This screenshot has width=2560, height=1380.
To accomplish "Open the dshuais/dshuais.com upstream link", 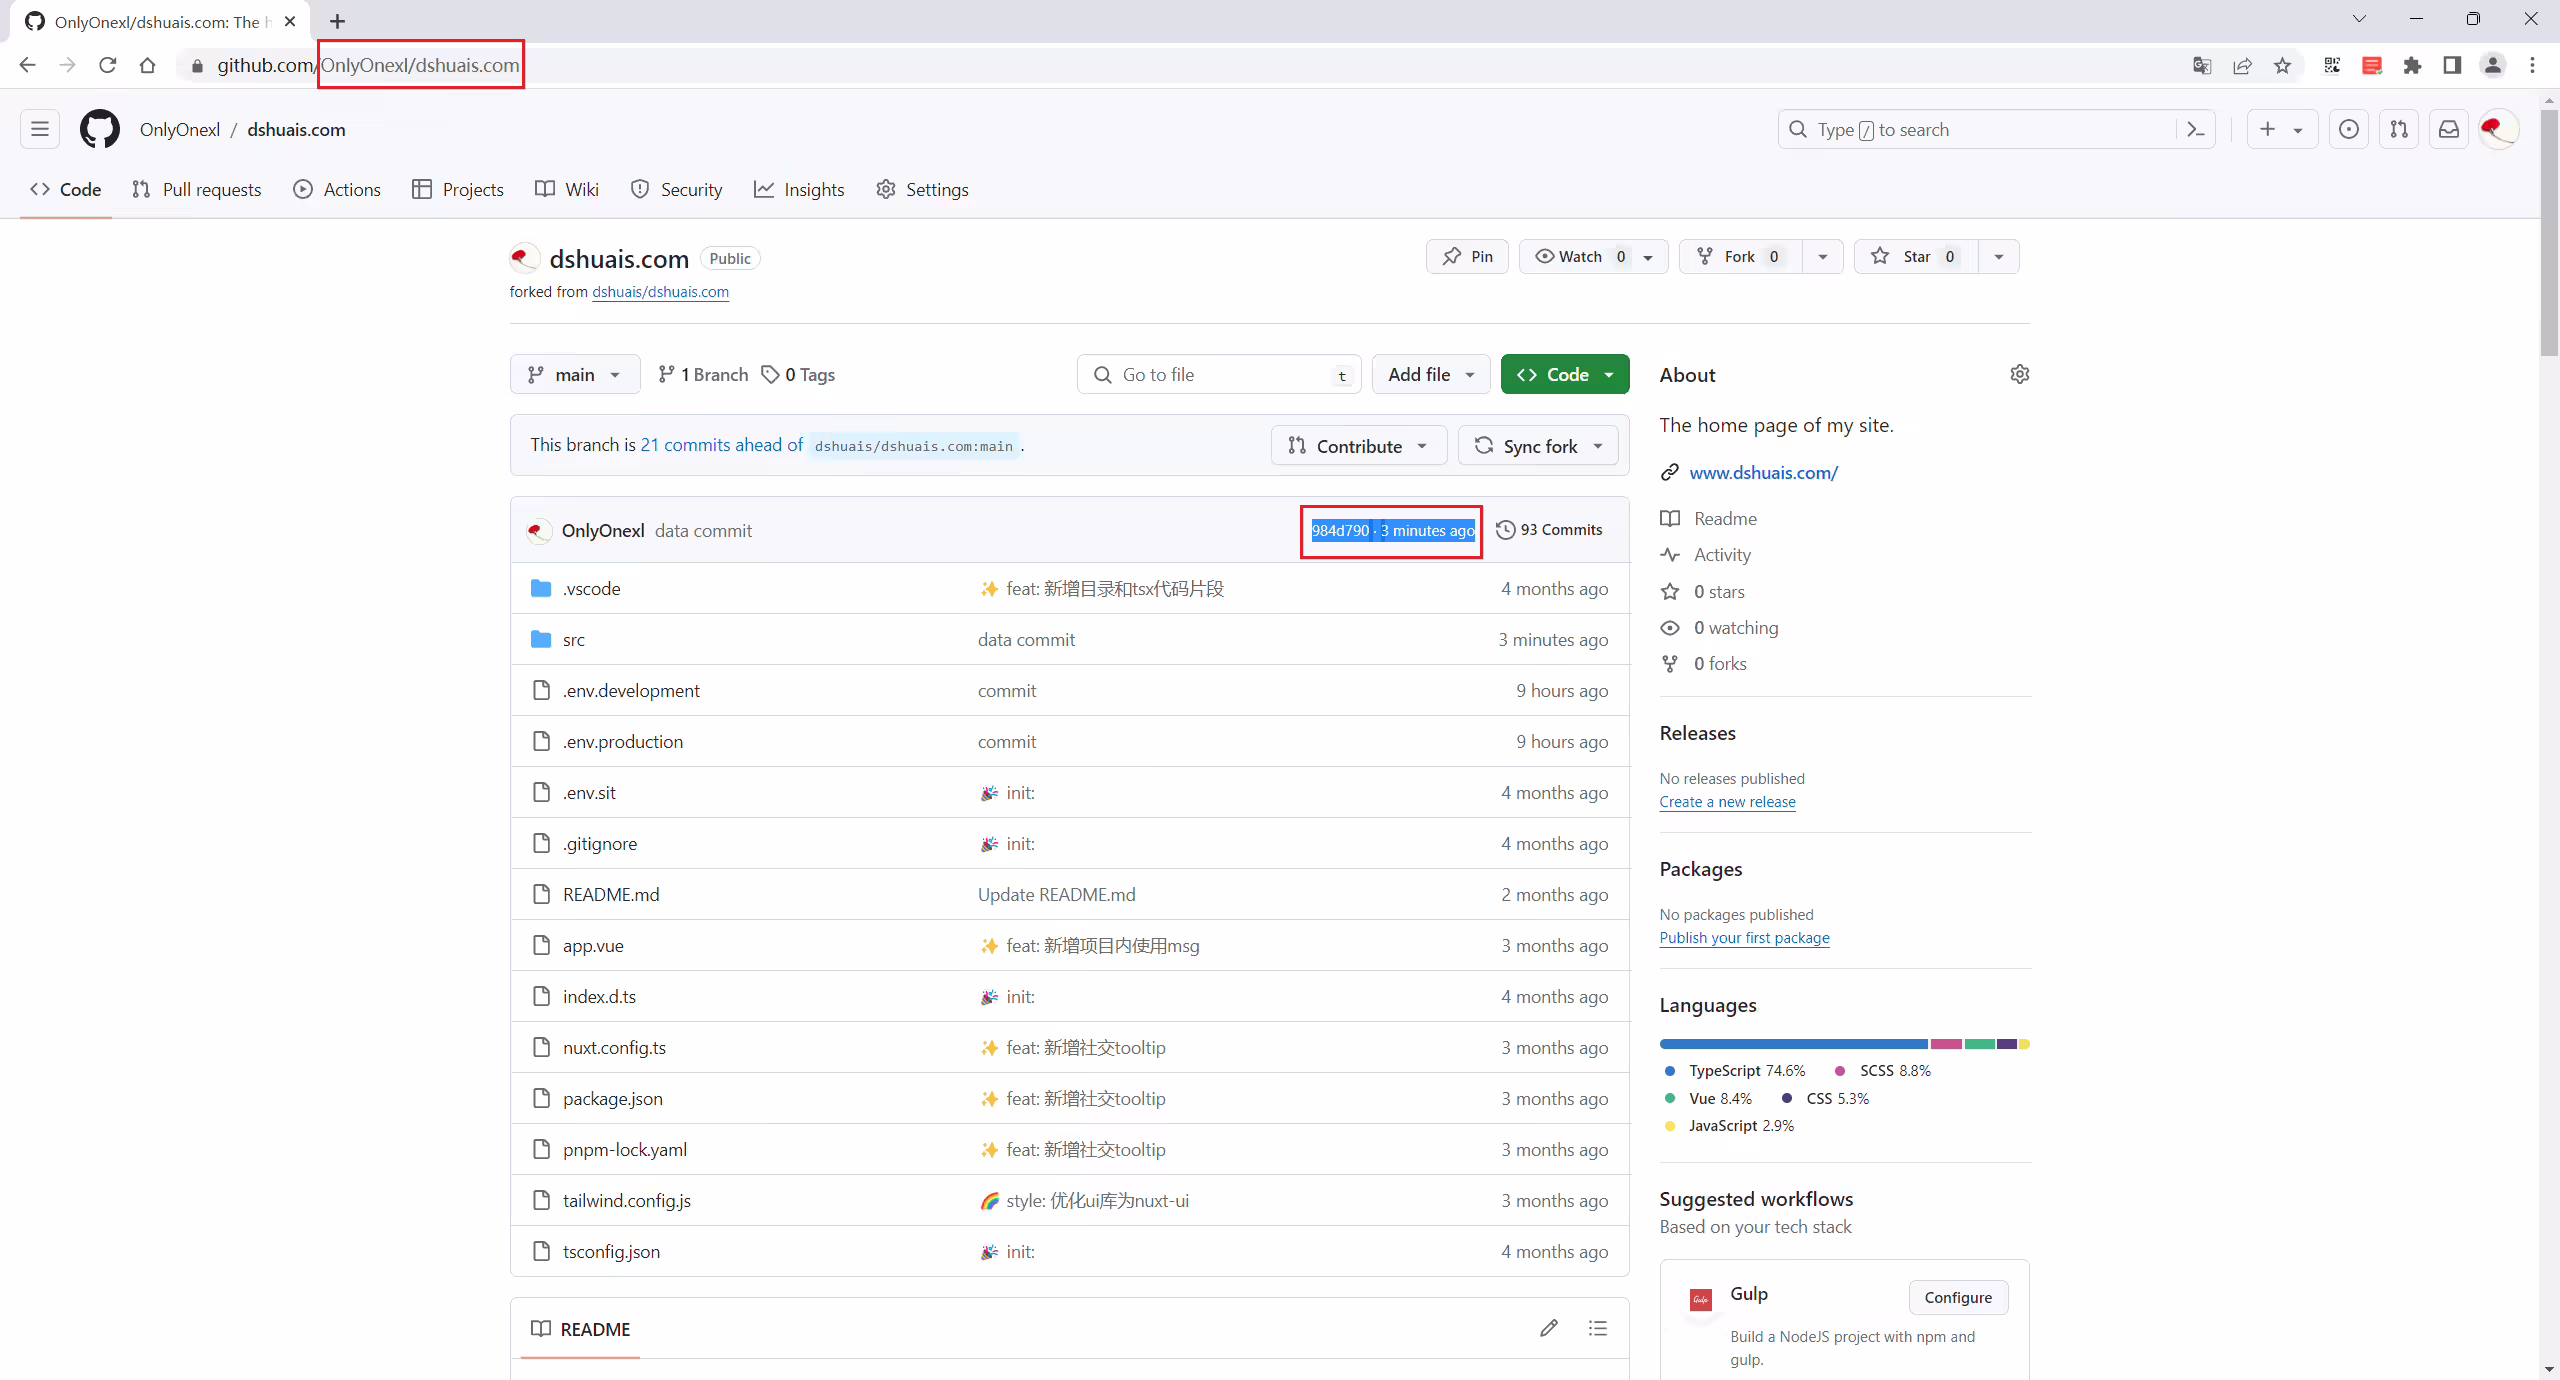I will [x=660, y=292].
